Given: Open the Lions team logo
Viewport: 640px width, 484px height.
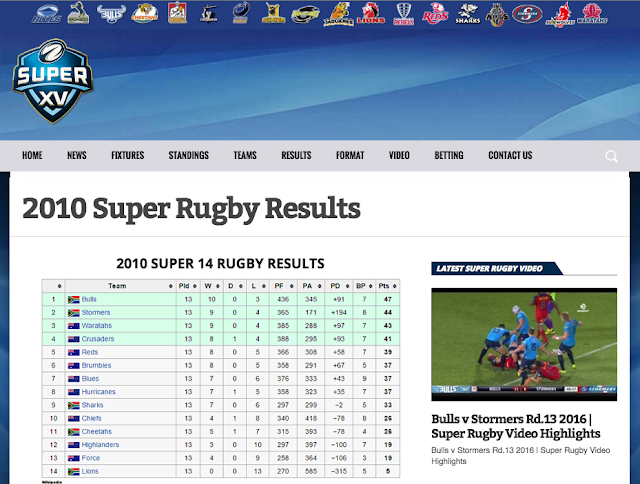Looking at the screenshot, I should pyautogui.click(x=371, y=13).
